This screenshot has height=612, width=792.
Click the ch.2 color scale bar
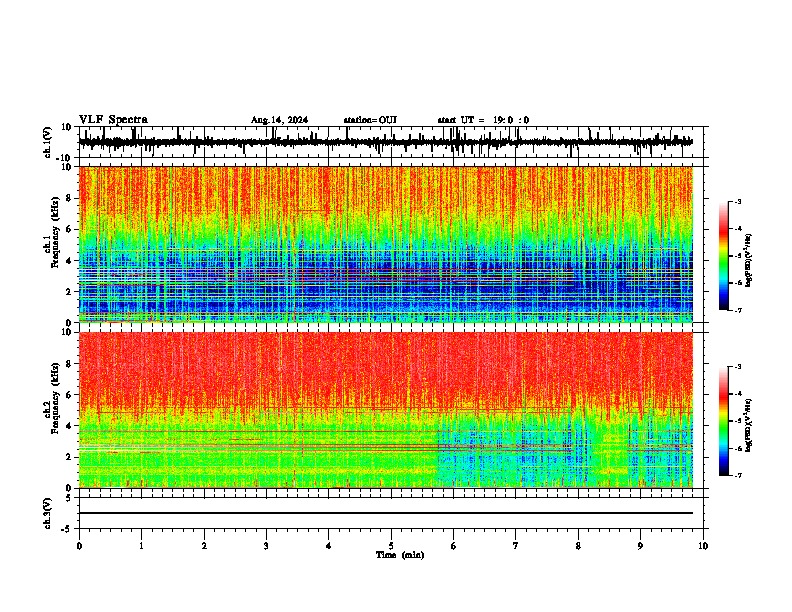point(724,421)
